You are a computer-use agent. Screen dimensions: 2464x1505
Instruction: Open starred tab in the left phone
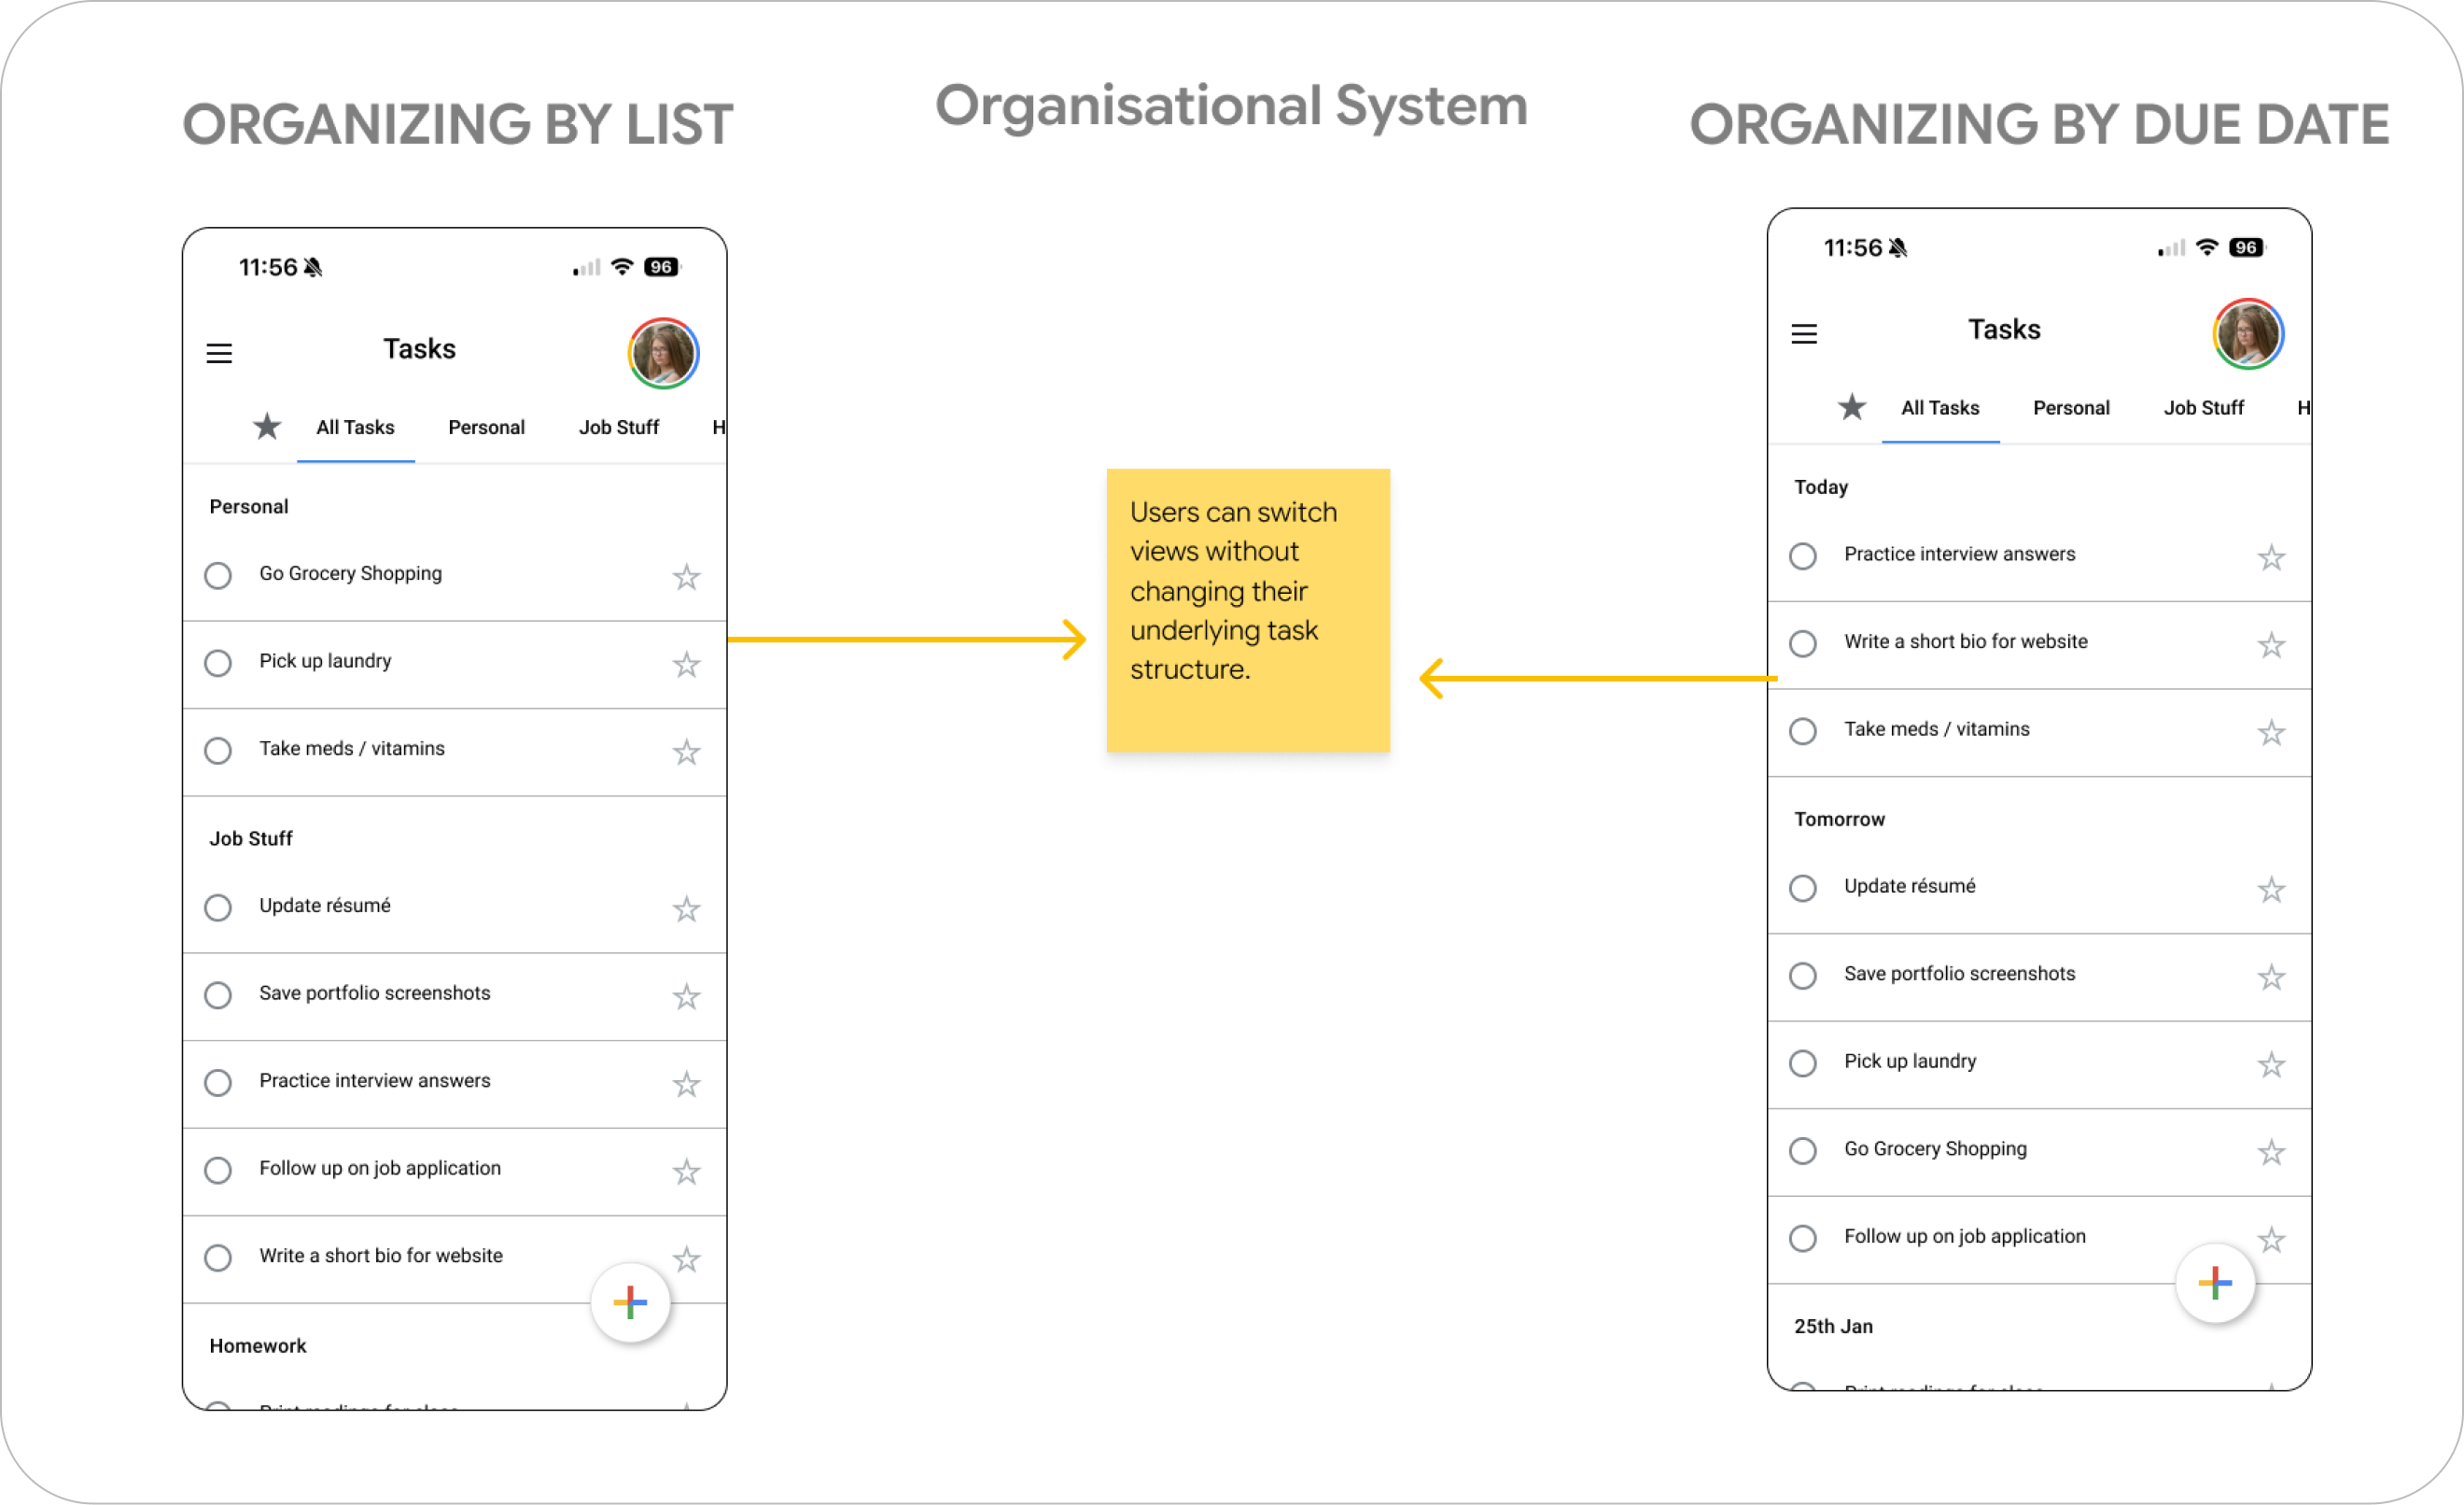pos(267,427)
